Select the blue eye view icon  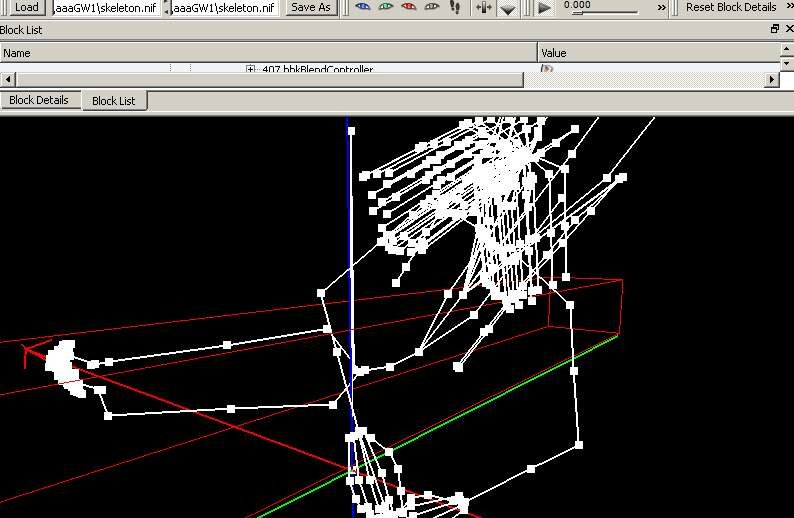click(363, 7)
